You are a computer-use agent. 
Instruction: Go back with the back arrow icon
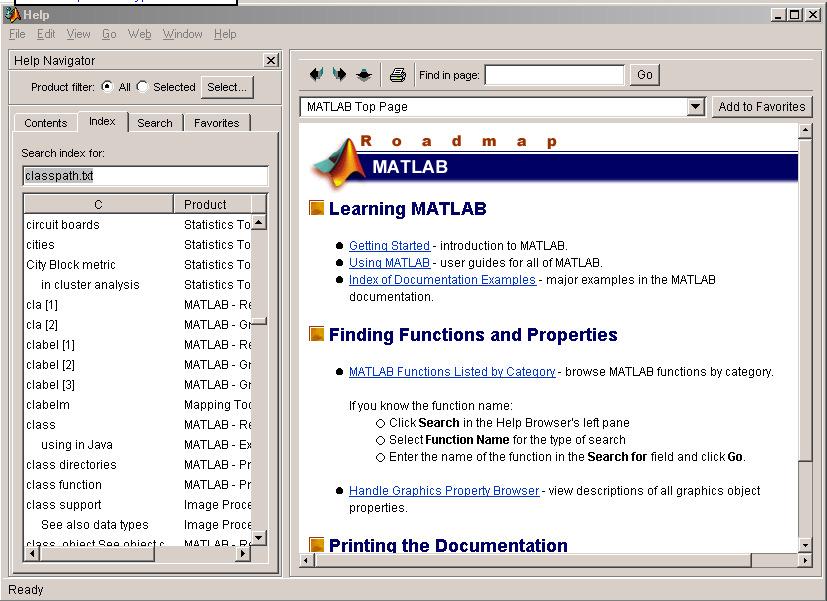[316, 75]
